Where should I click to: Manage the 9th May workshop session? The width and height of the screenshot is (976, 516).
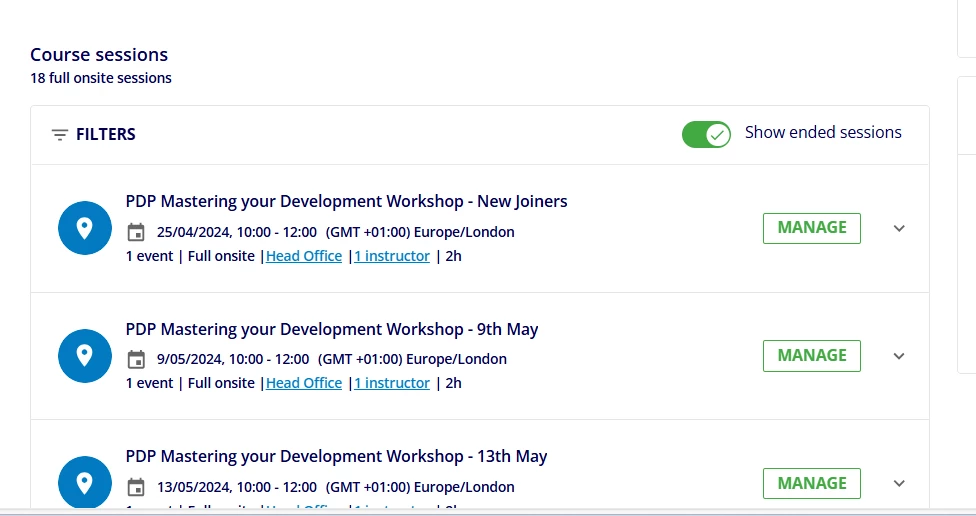click(811, 356)
